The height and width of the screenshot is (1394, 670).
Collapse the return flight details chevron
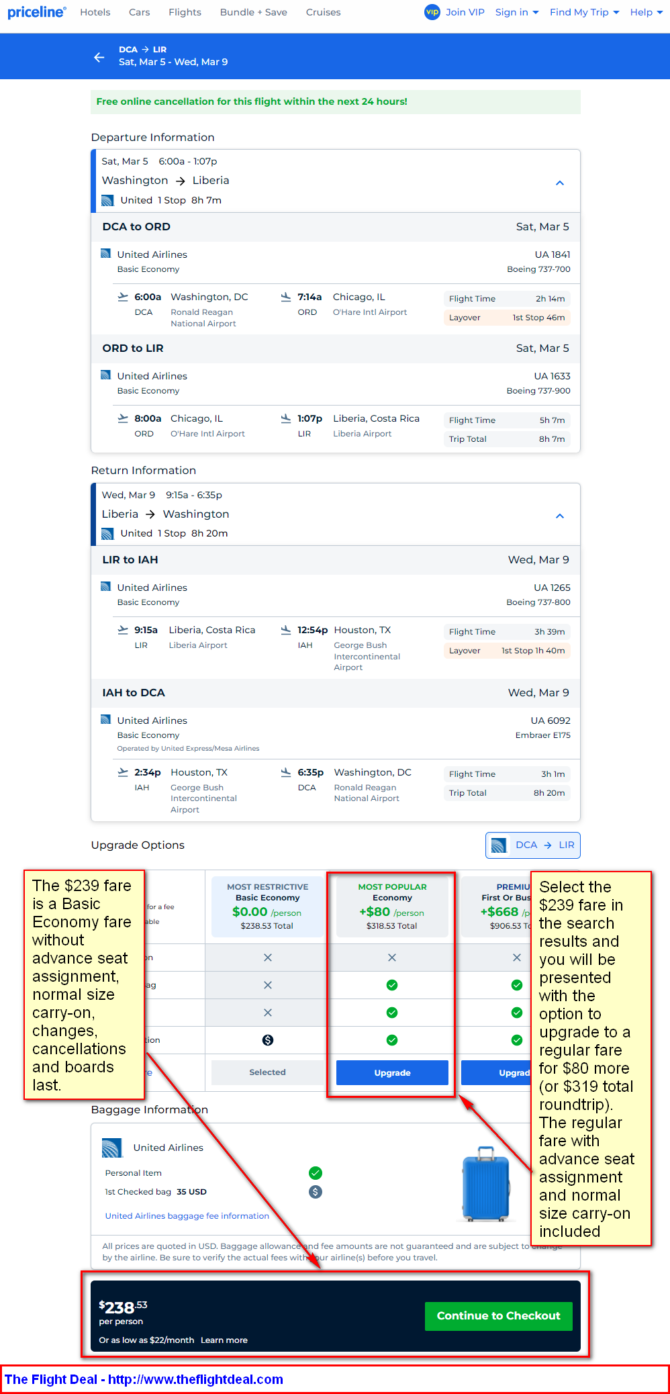pos(560,516)
